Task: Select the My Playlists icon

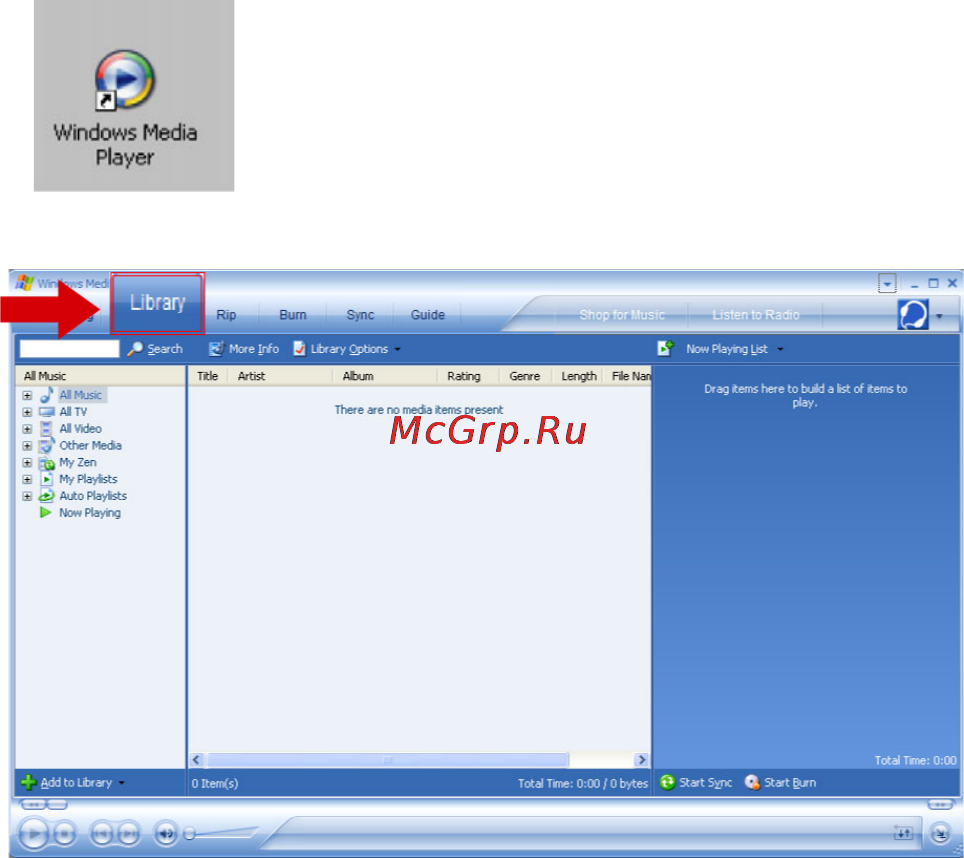Action: [47, 479]
